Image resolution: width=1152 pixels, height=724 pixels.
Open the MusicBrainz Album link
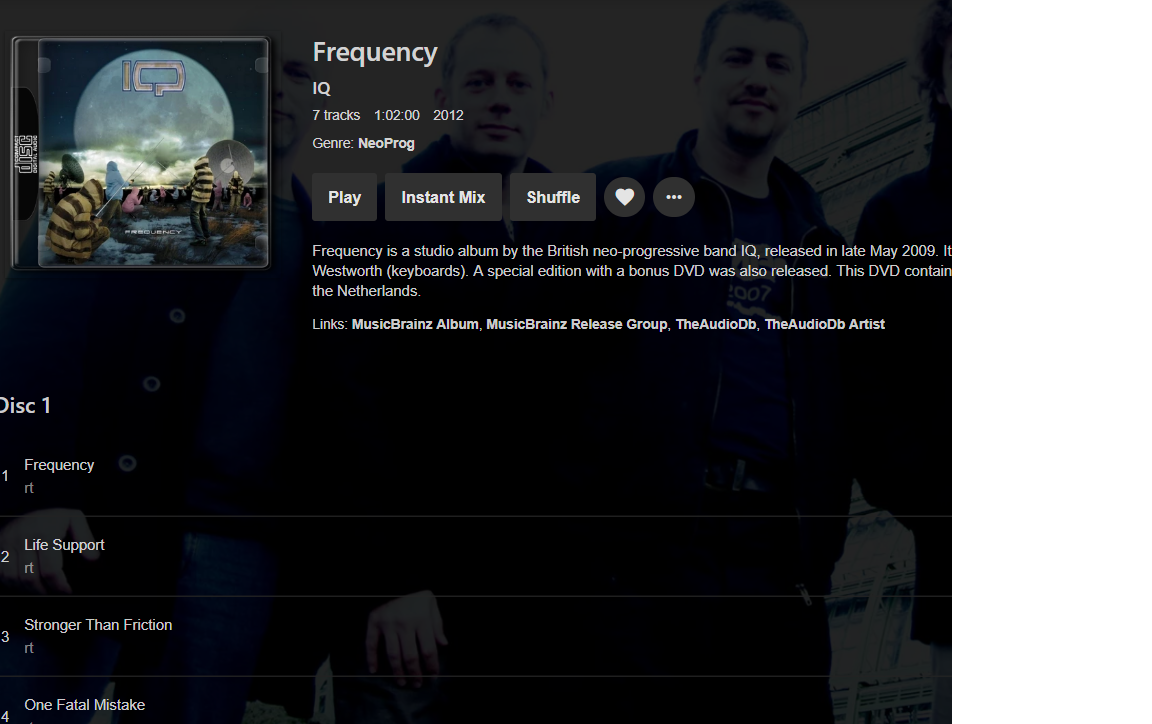point(415,324)
